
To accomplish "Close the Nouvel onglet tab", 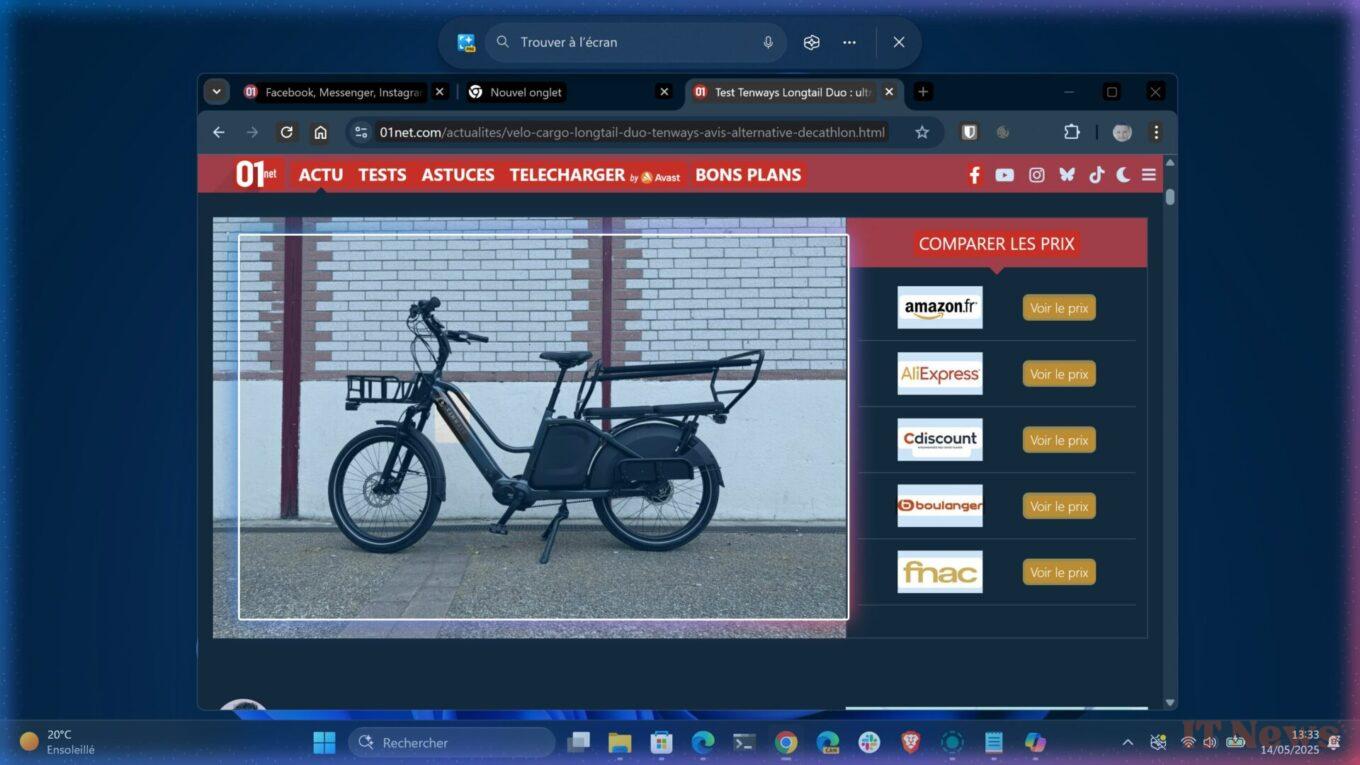I will point(664,92).
